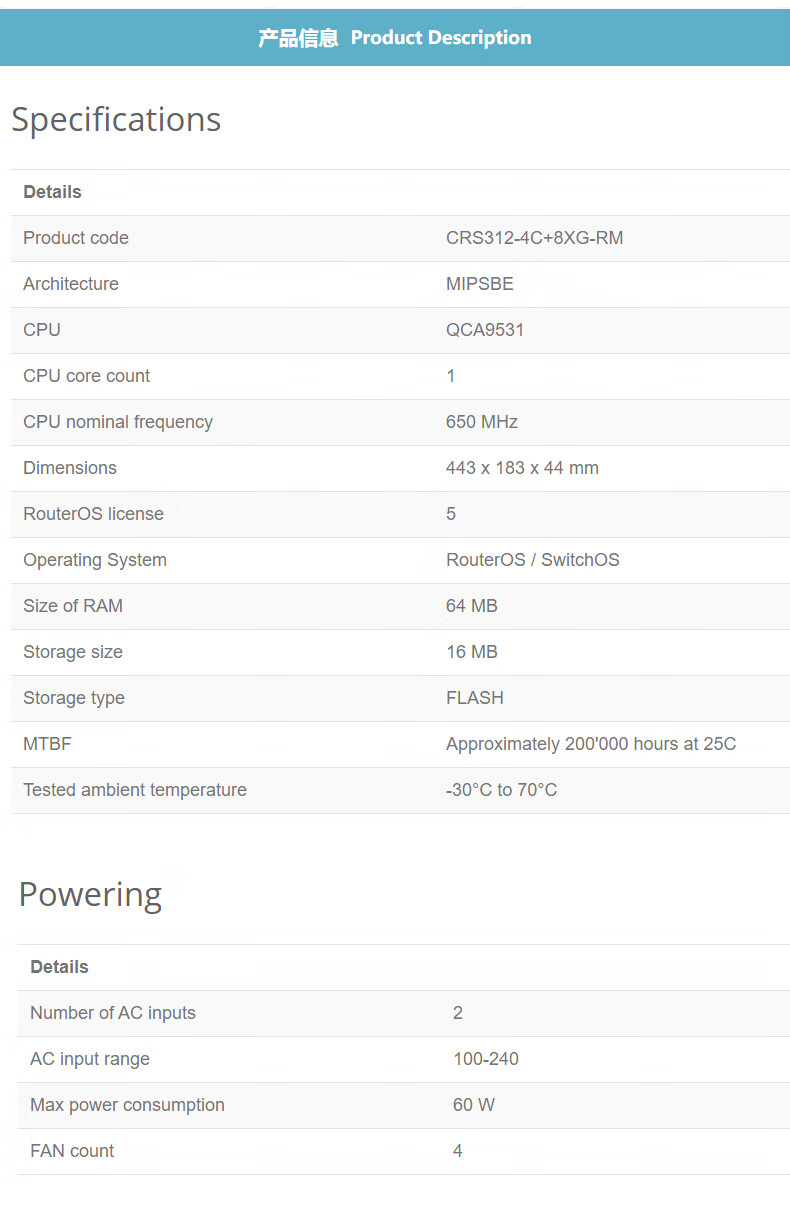Click the RouterOS license label
Image resolution: width=790 pixels, height=1215 pixels.
93,514
